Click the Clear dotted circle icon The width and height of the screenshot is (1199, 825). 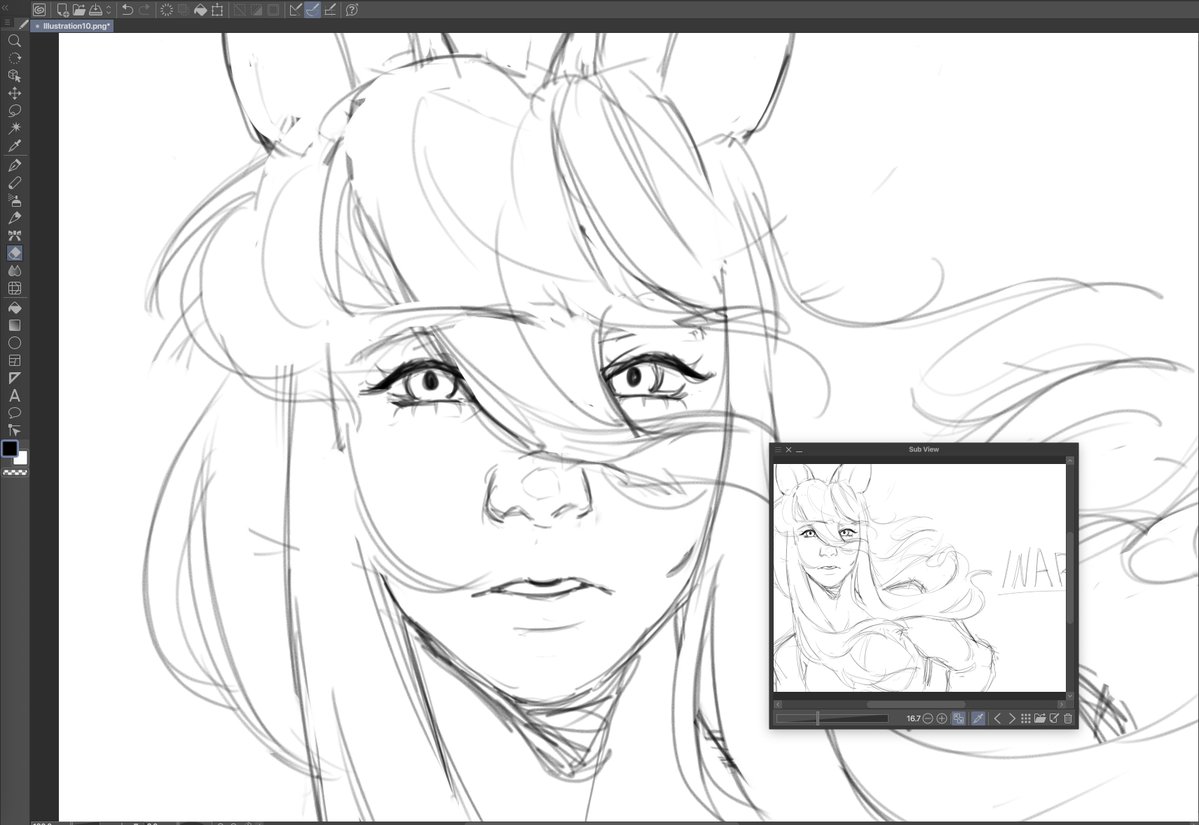[167, 10]
